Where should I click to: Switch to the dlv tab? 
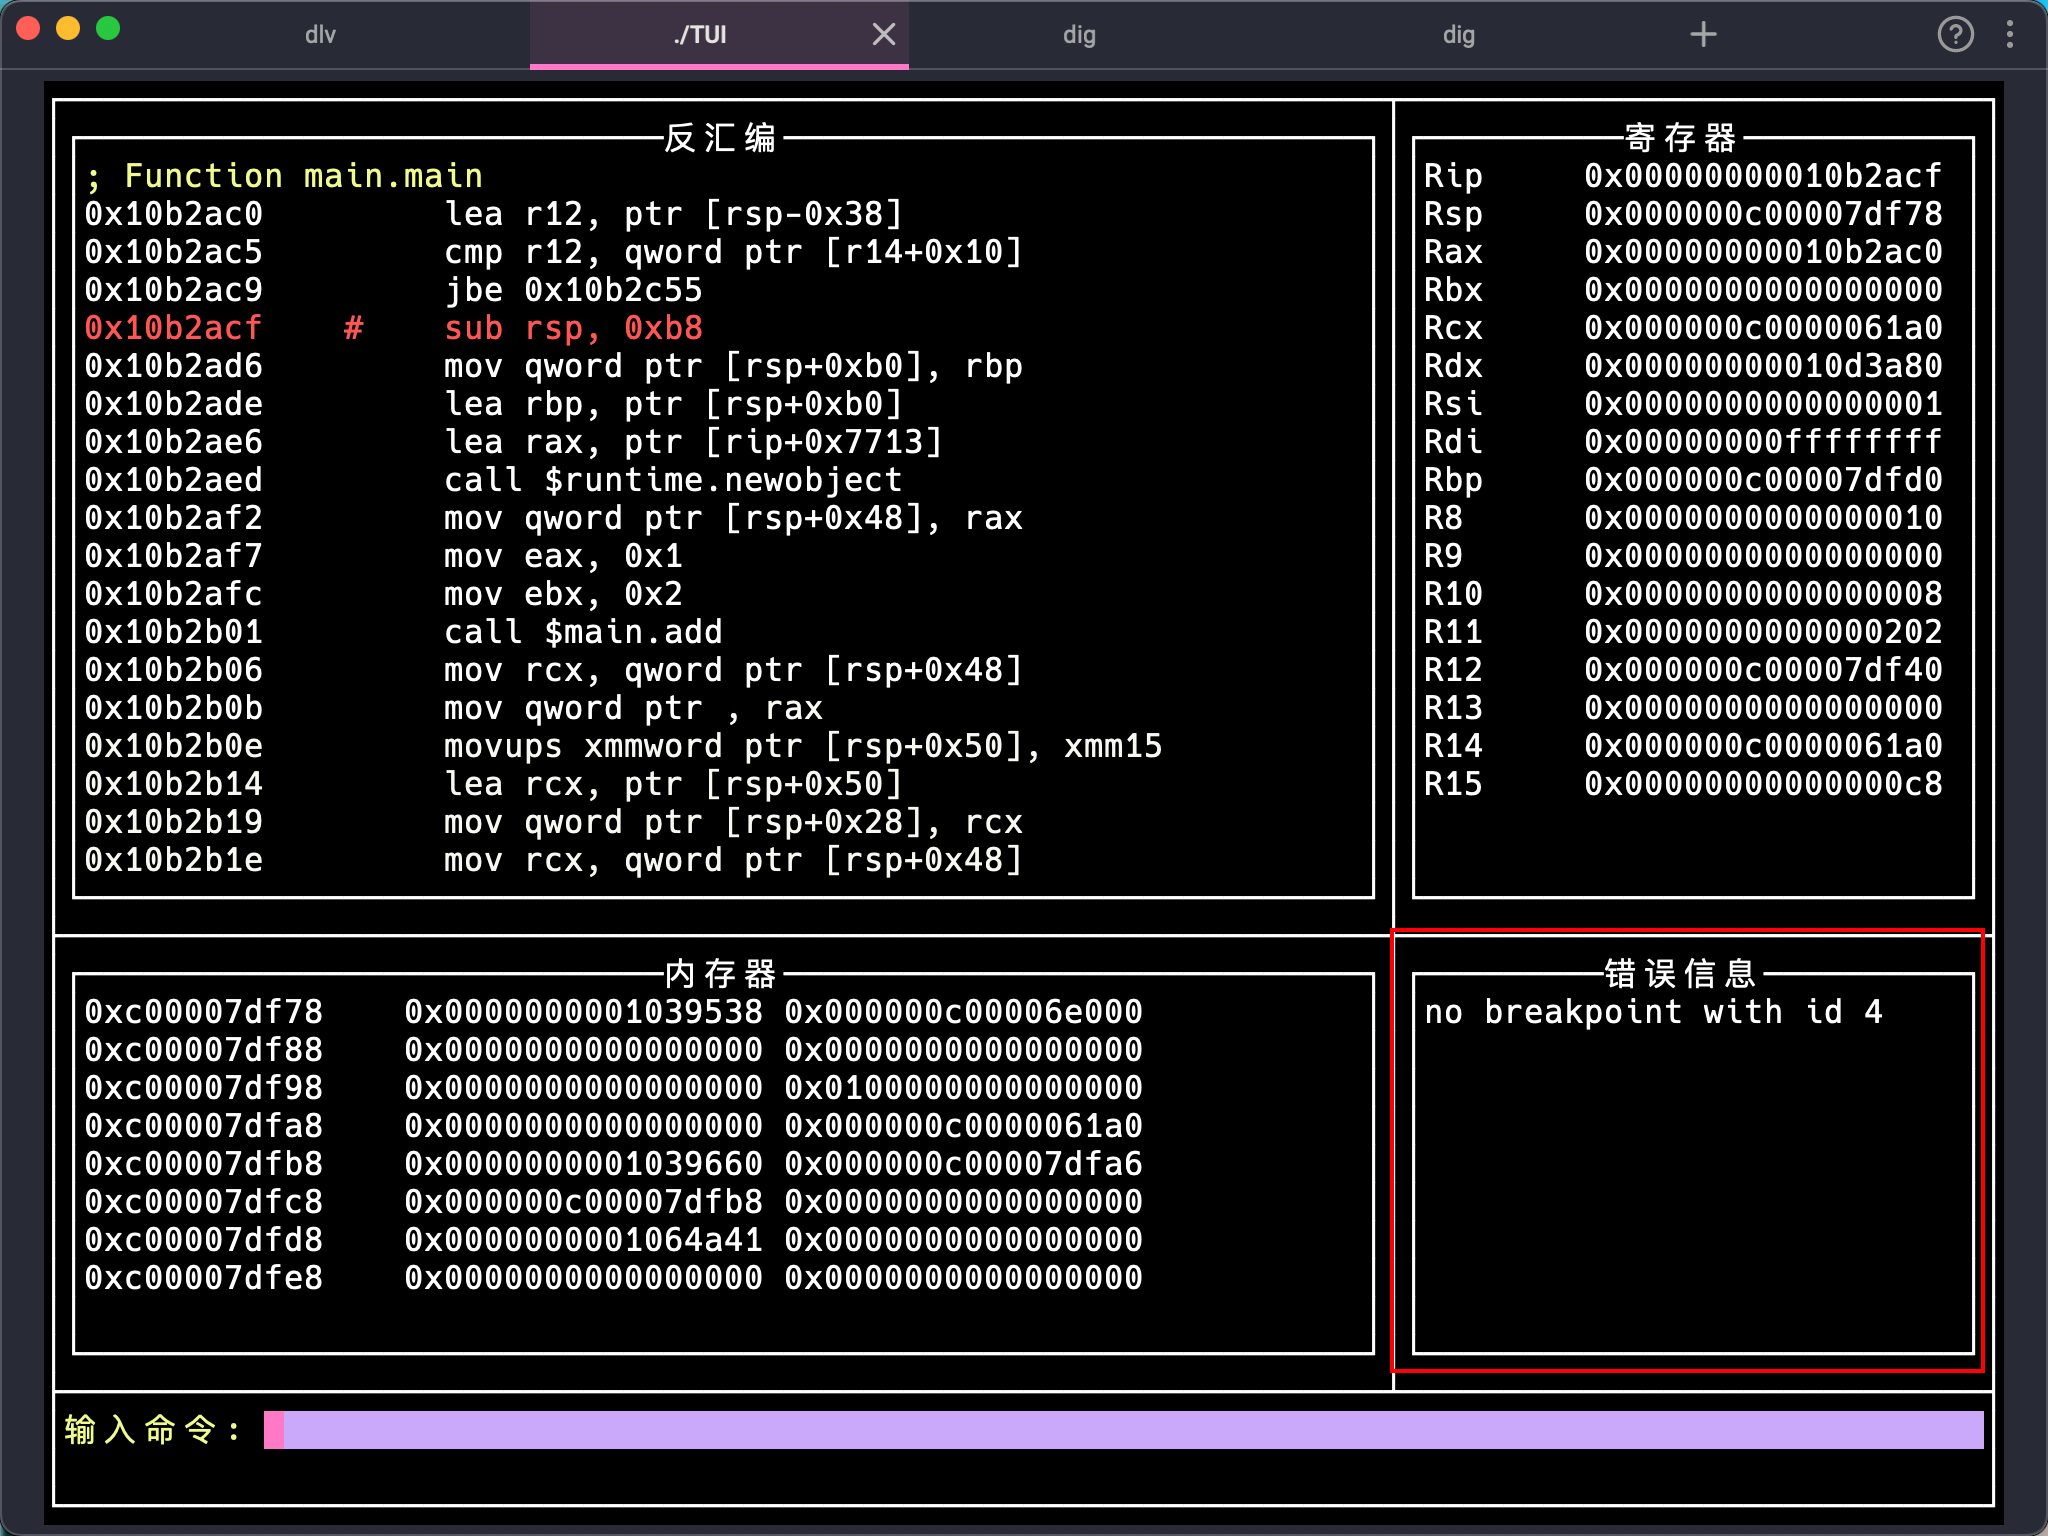click(x=320, y=35)
